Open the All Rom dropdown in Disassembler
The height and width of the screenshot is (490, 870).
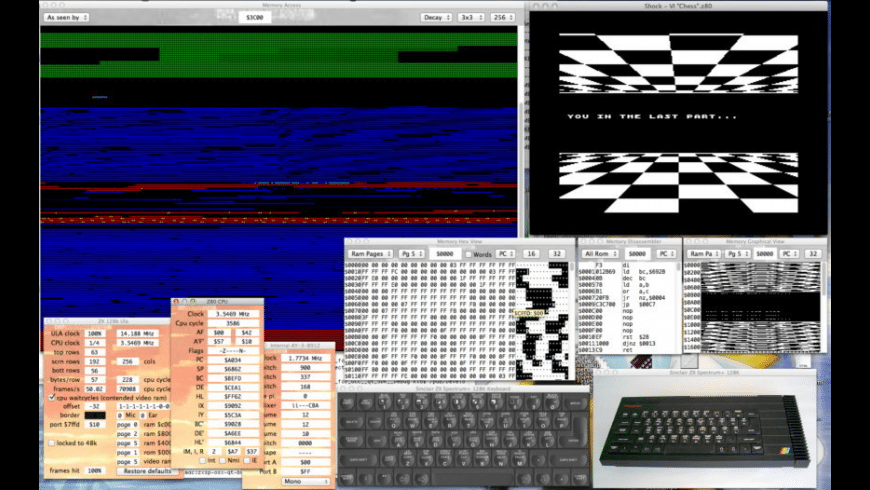[x=601, y=254]
